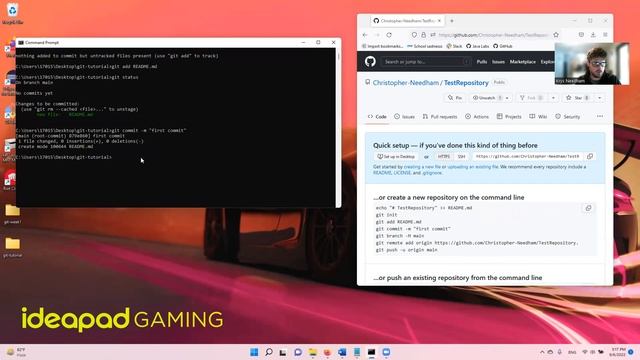Image resolution: width=640 pixels, height=360 pixels.
Task: Open the README link in Quick setup
Action: point(382,173)
